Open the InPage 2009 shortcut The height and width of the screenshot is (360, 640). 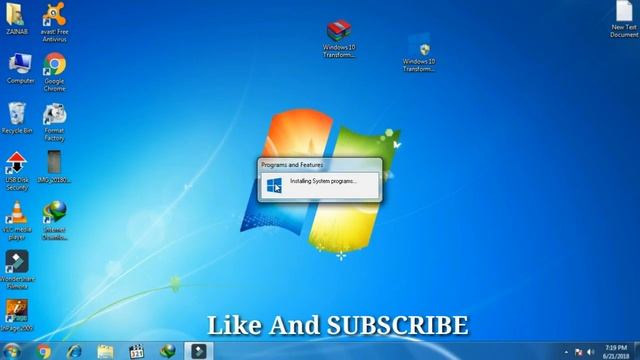click(16, 315)
